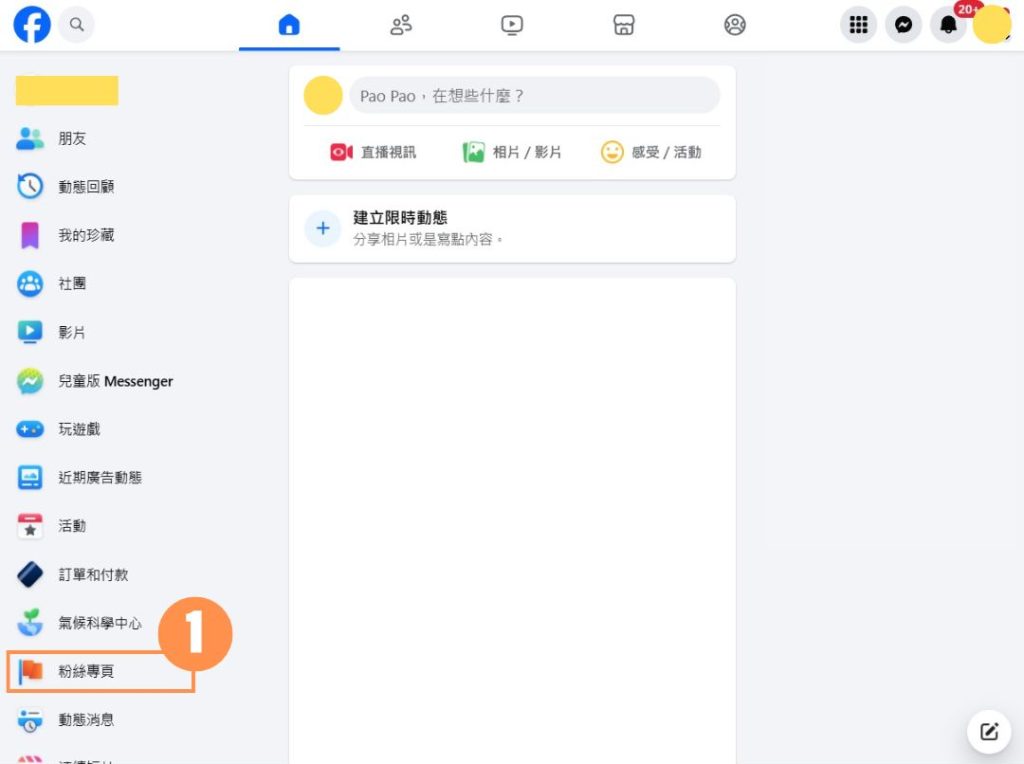Open the Groups tab in top bar

pyautogui.click(x=735, y=25)
